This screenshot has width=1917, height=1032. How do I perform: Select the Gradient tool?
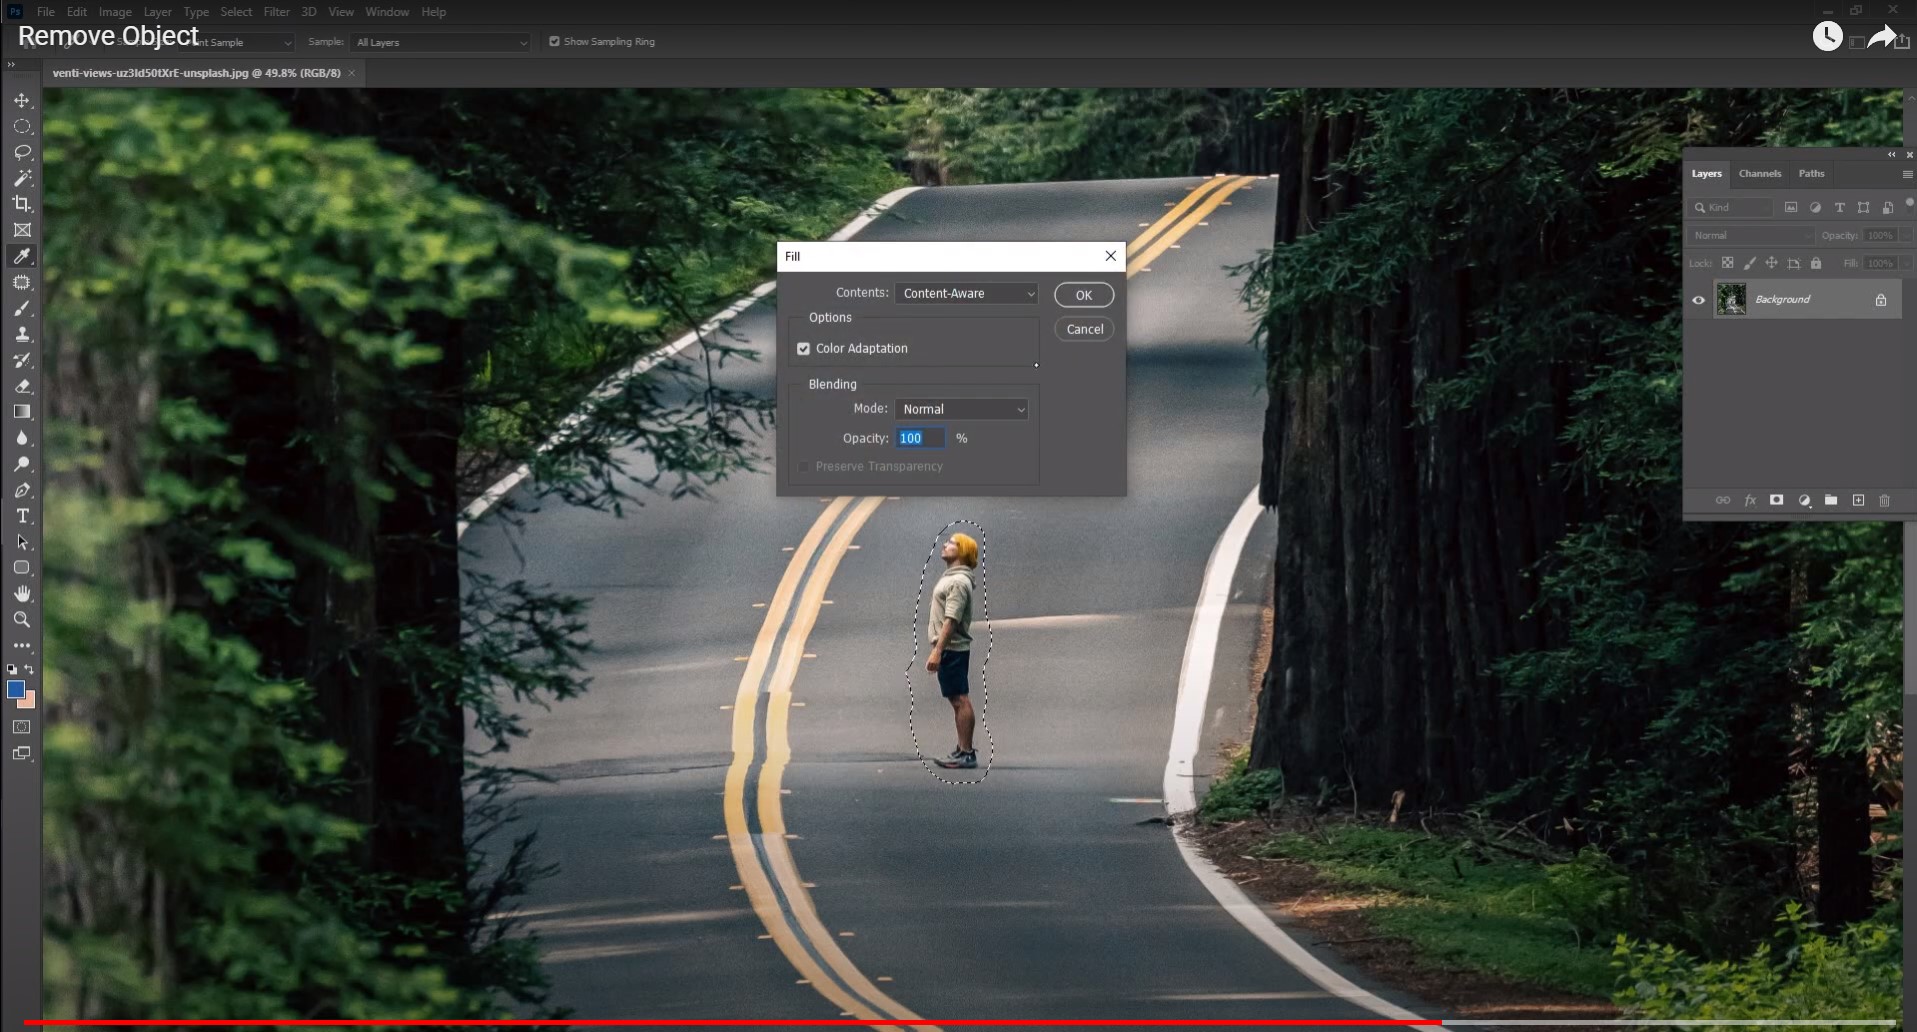pyautogui.click(x=22, y=412)
